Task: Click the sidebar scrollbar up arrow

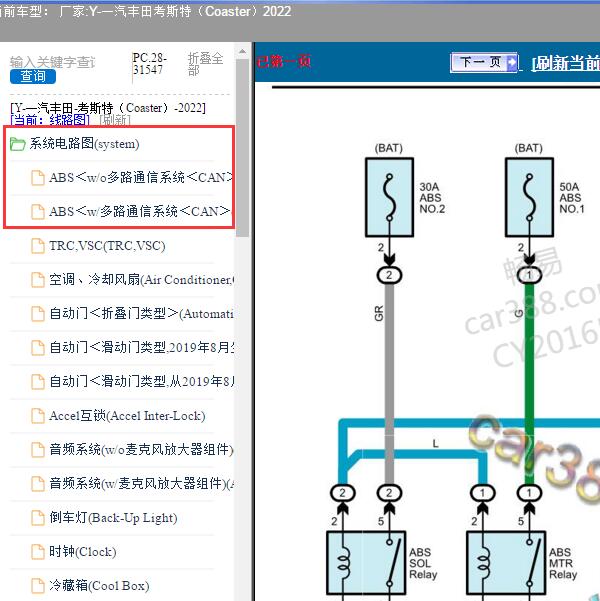Action: coord(242,51)
